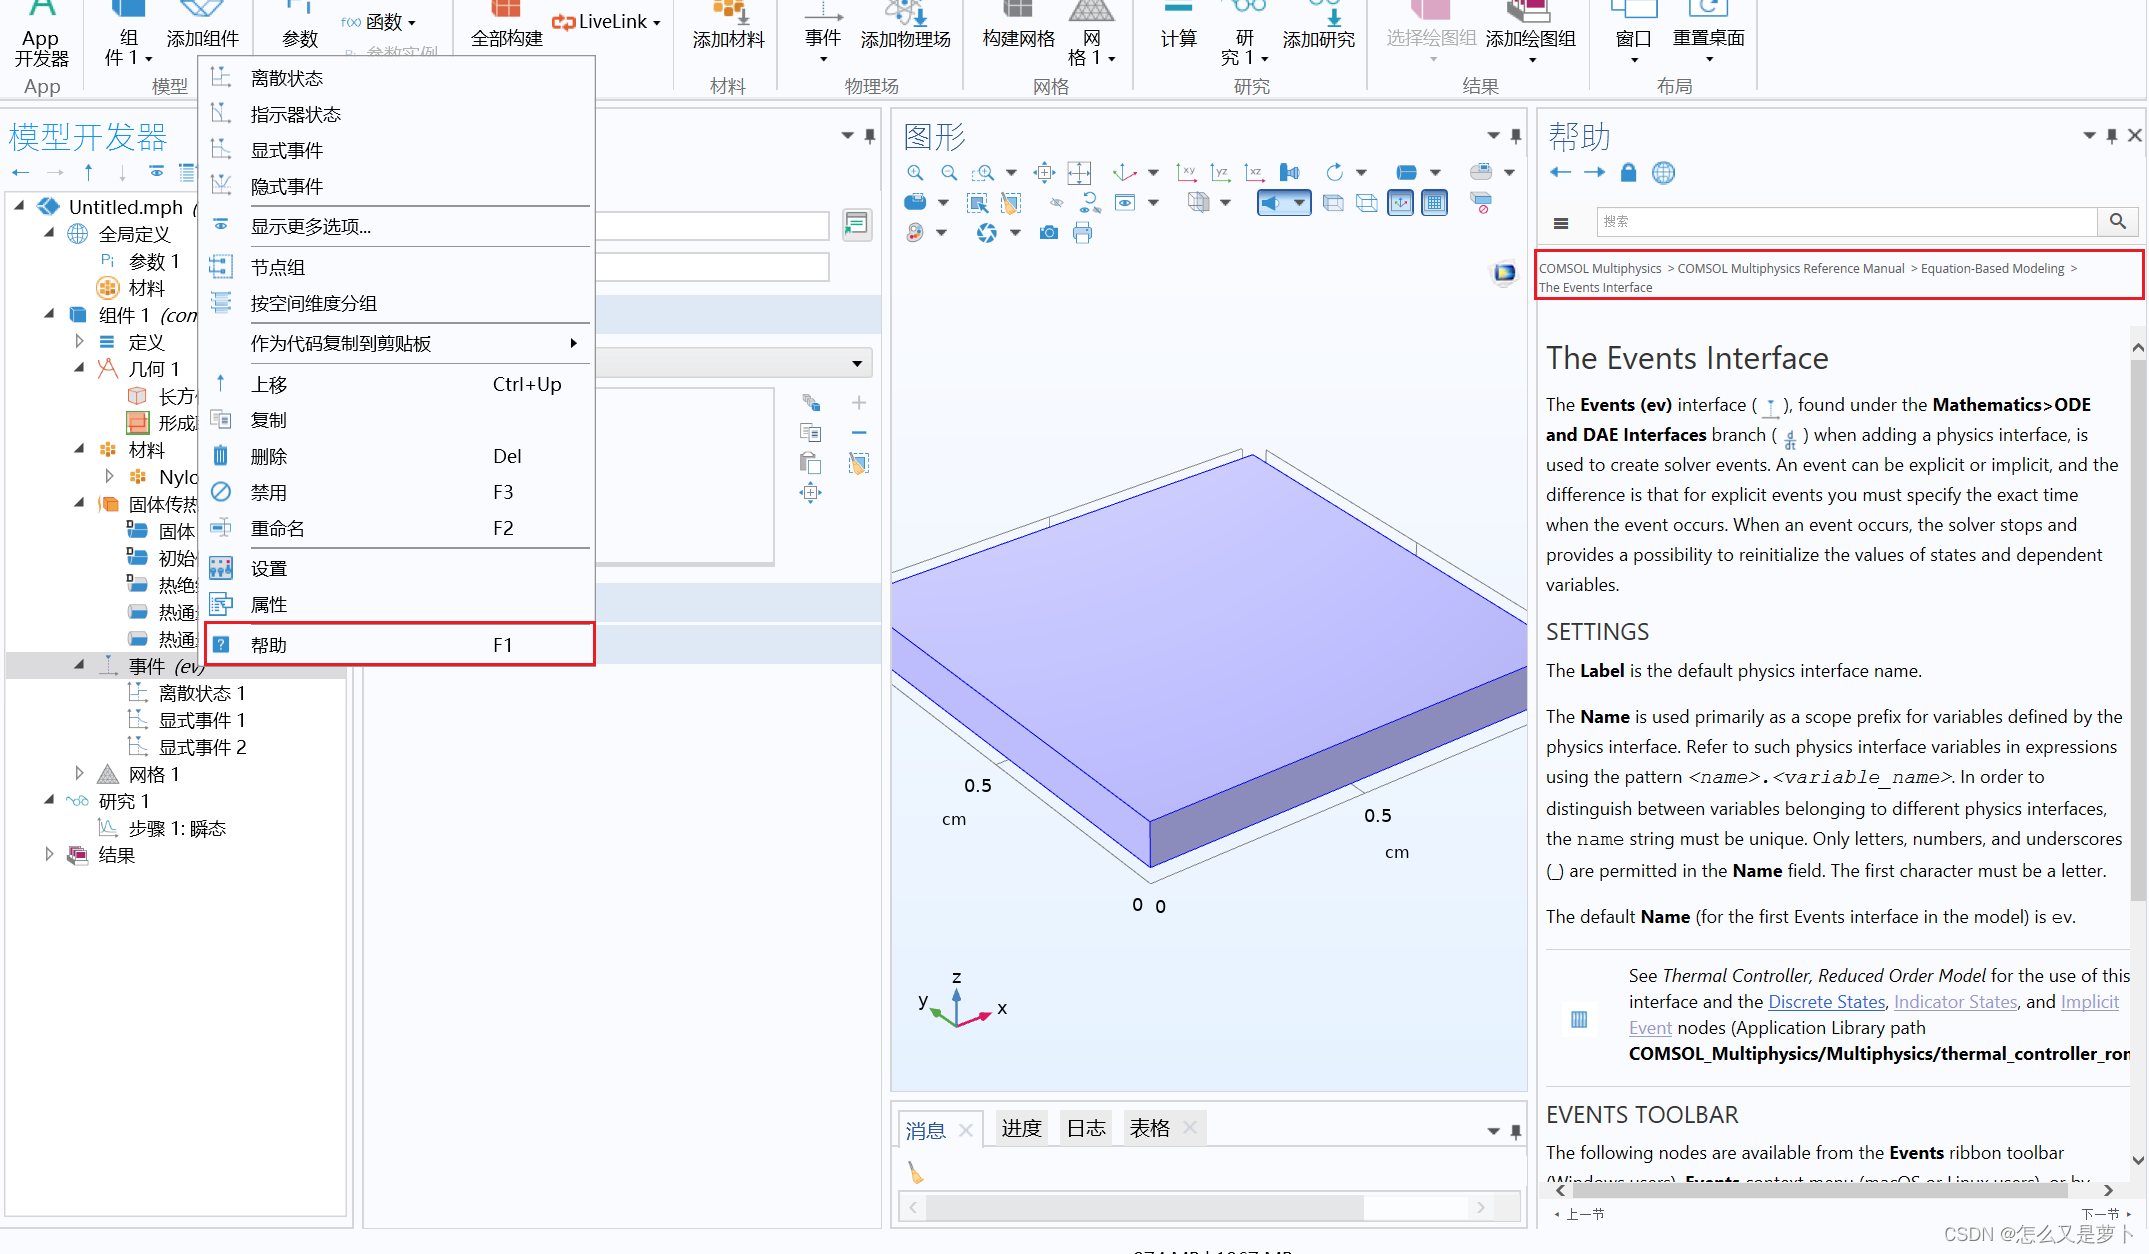Screen dimensions: 2149x1254
Task: Switch to the 日志 tab at the bottom
Action: pos(1085,1128)
